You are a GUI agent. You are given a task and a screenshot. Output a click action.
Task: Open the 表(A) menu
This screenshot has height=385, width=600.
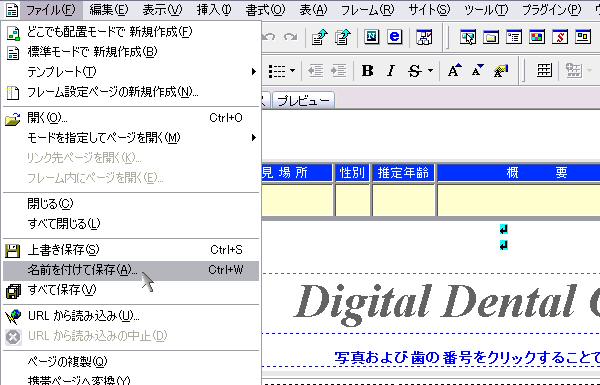click(x=313, y=10)
